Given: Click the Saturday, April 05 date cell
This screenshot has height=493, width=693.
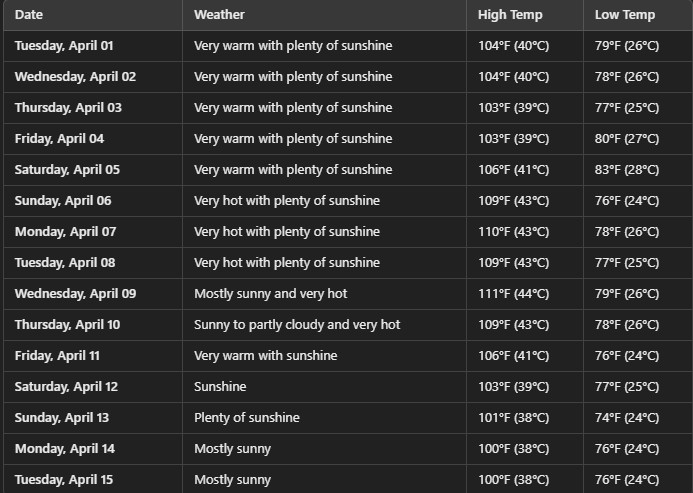Looking at the screenshot, I should pos(67,170).
